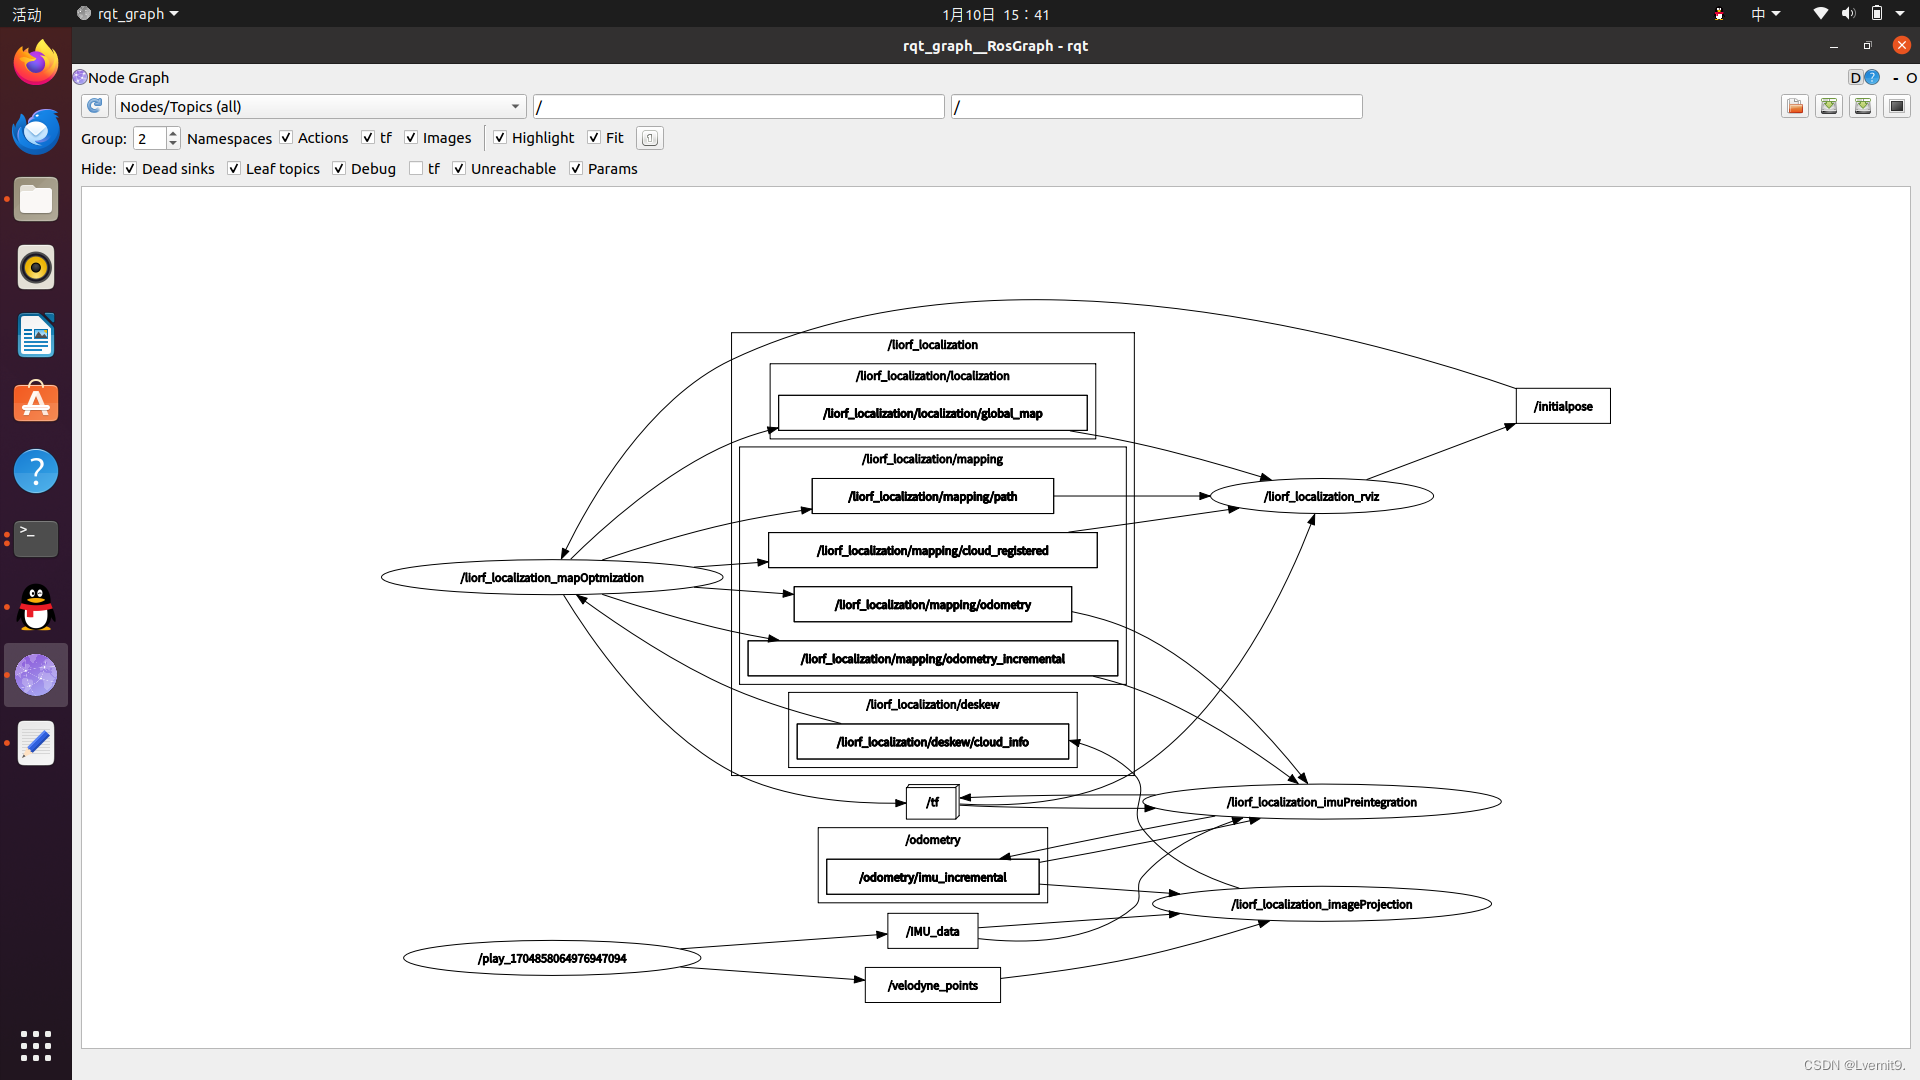Open the 活动 Activities overview
Image resolution: width=1920 pixels, height=1080 pixels.
27,14
